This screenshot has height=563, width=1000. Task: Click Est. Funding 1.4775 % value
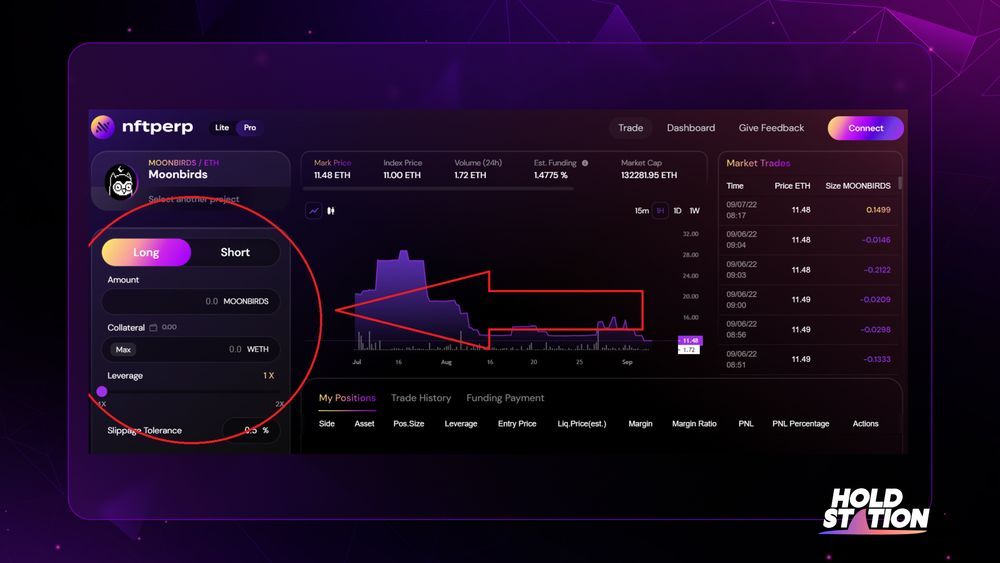(x=550, y=175)
